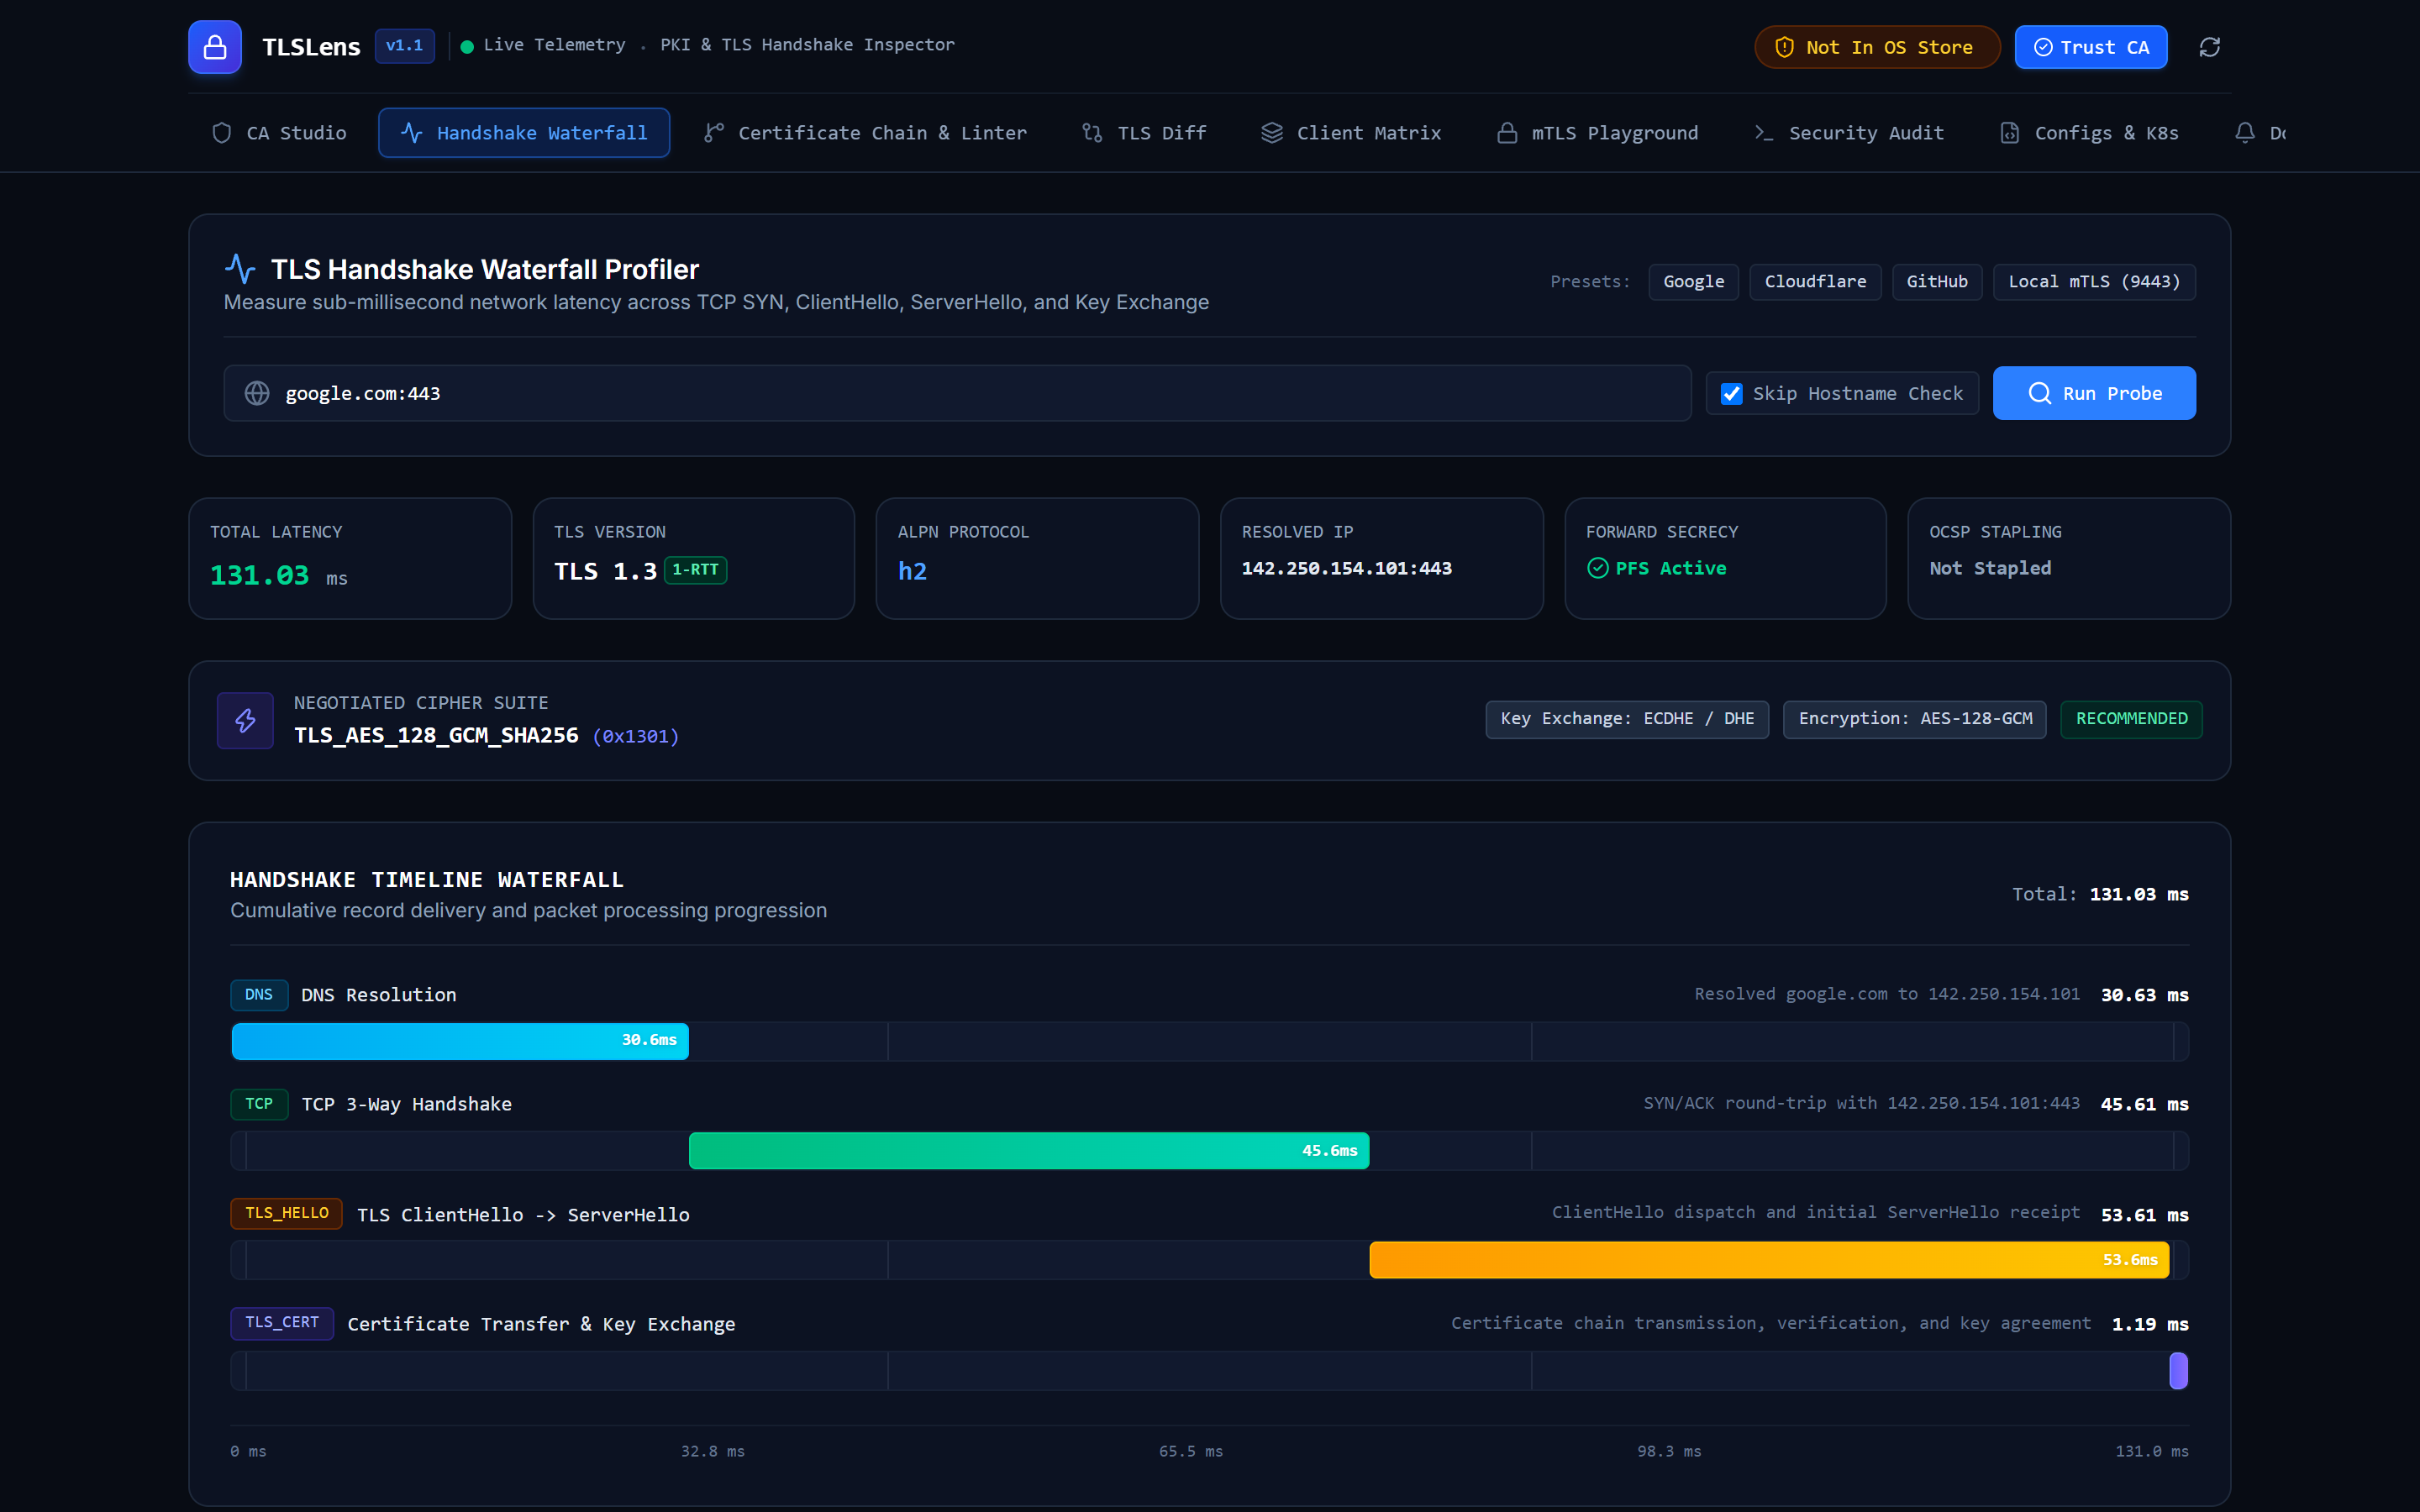Click the DNS Resolution 30.6ms bar
The height and width of the screenshot is (1512, 2420).
[460, 1041]
